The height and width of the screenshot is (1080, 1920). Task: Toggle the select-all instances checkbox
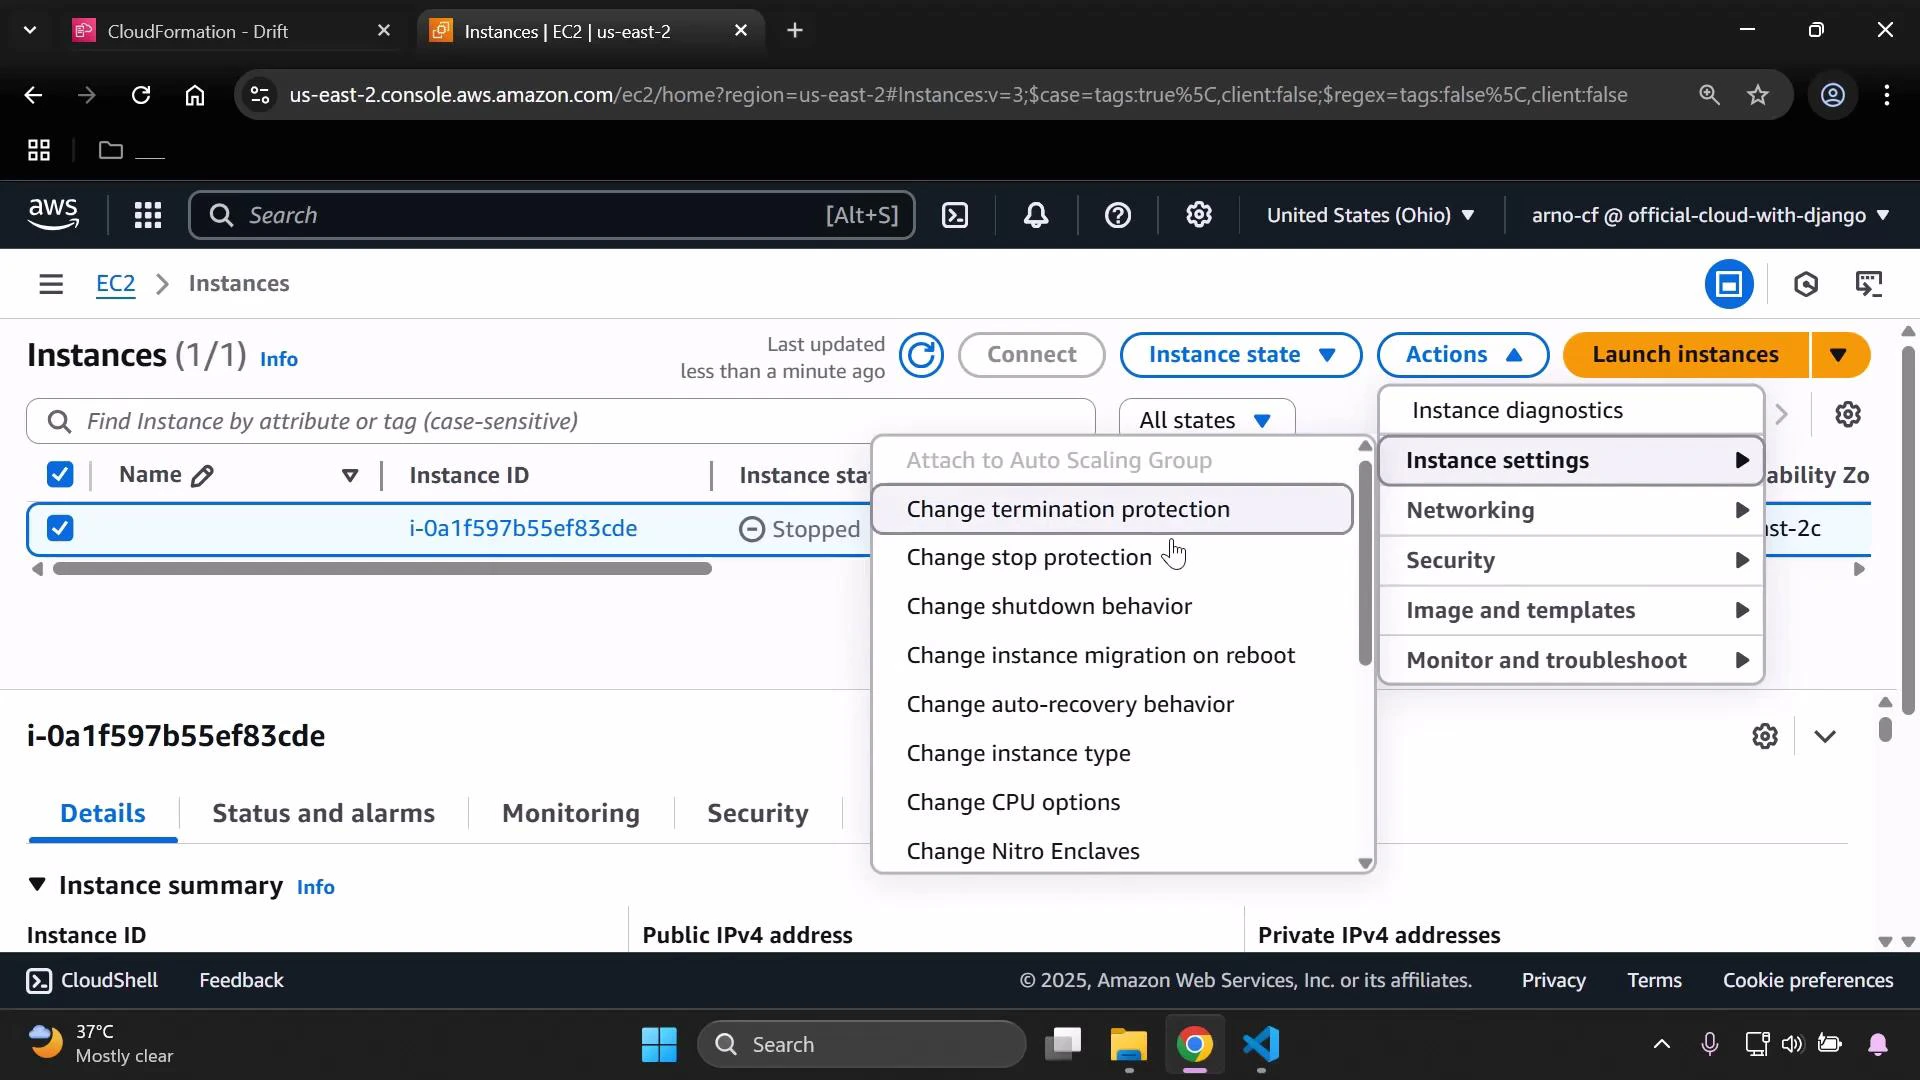(x=59, y=474)
